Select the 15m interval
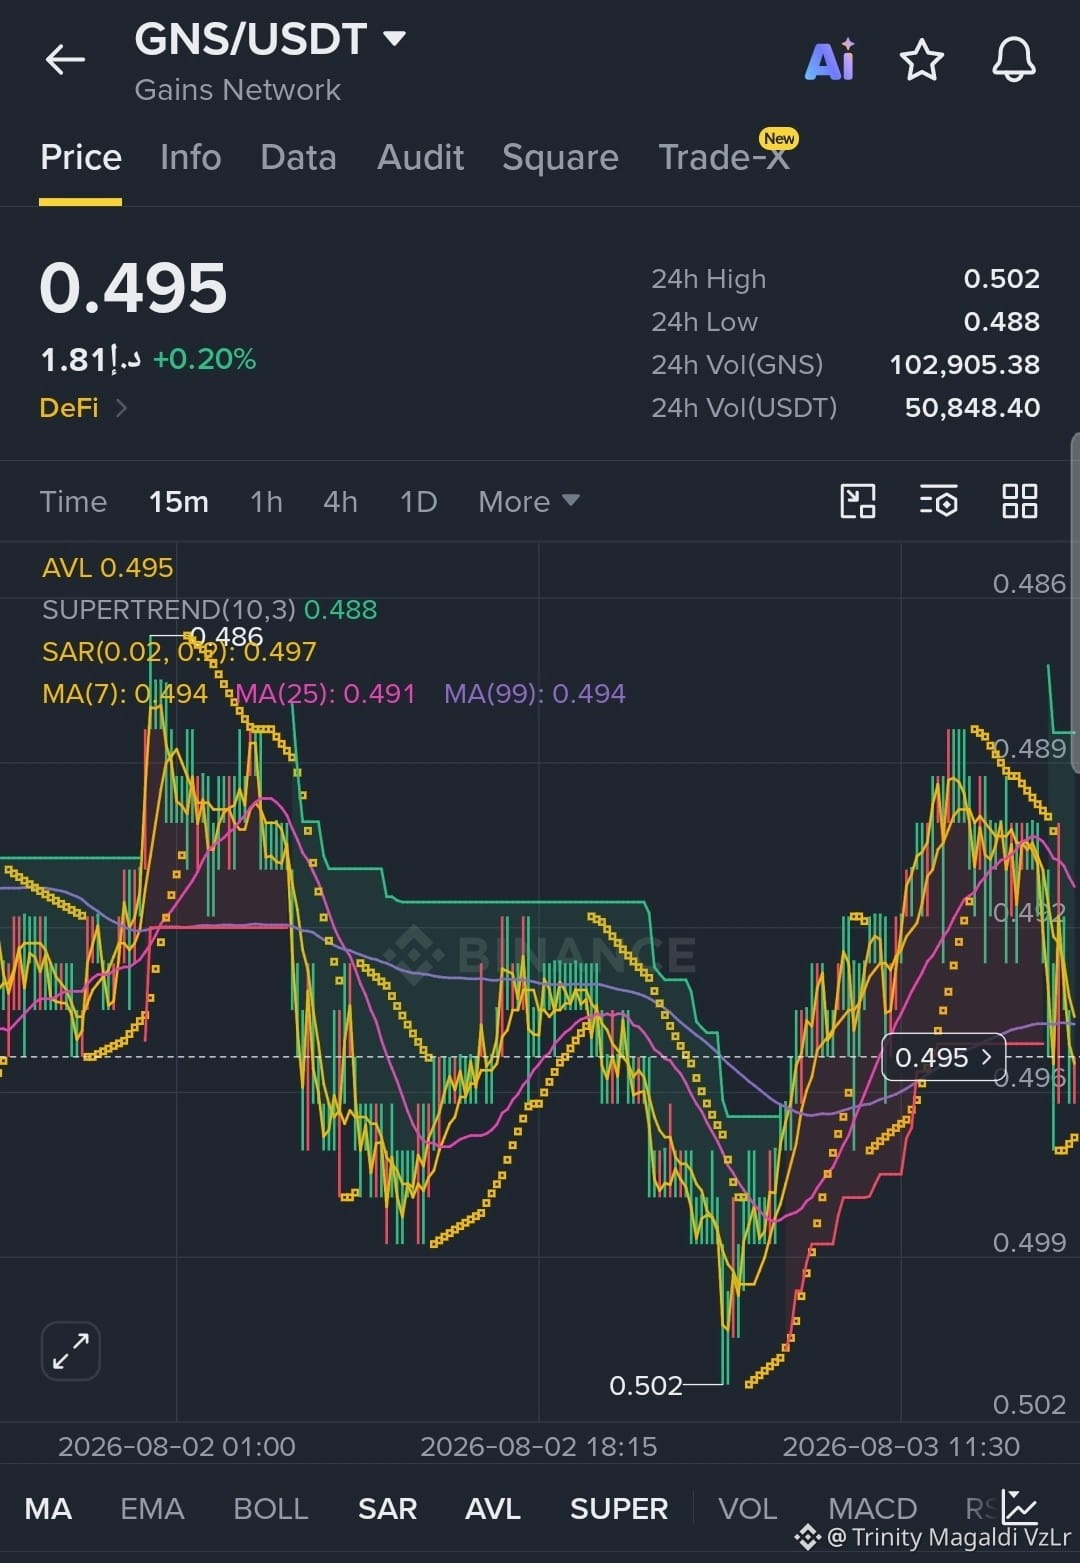The image size is (1080, 1563). pyautogui.click(x=179, y=501)
